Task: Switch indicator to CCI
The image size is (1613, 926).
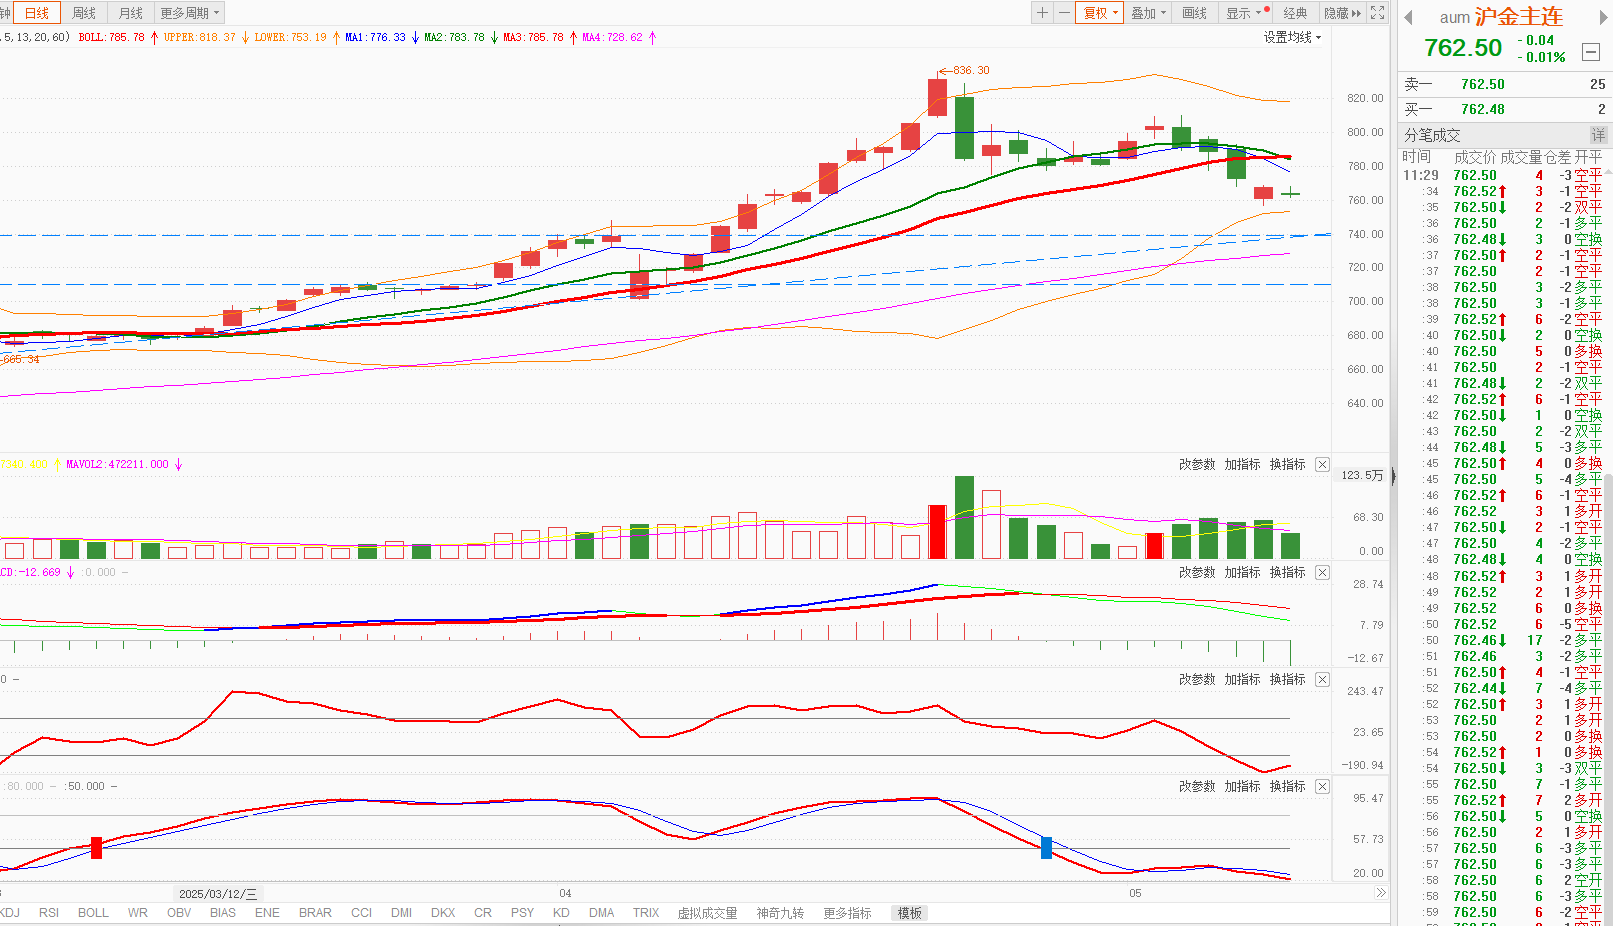Action: point(361,913)
